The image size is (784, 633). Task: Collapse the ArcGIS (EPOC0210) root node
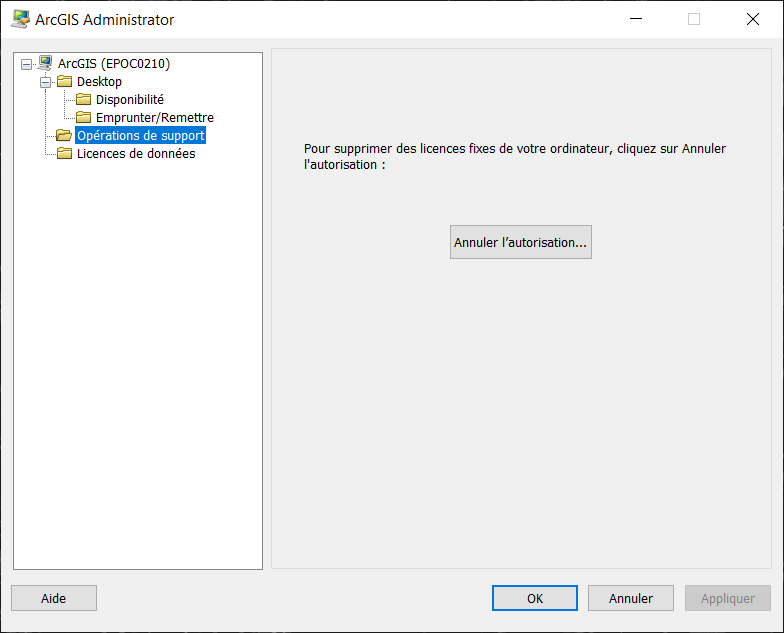point(26,64)
